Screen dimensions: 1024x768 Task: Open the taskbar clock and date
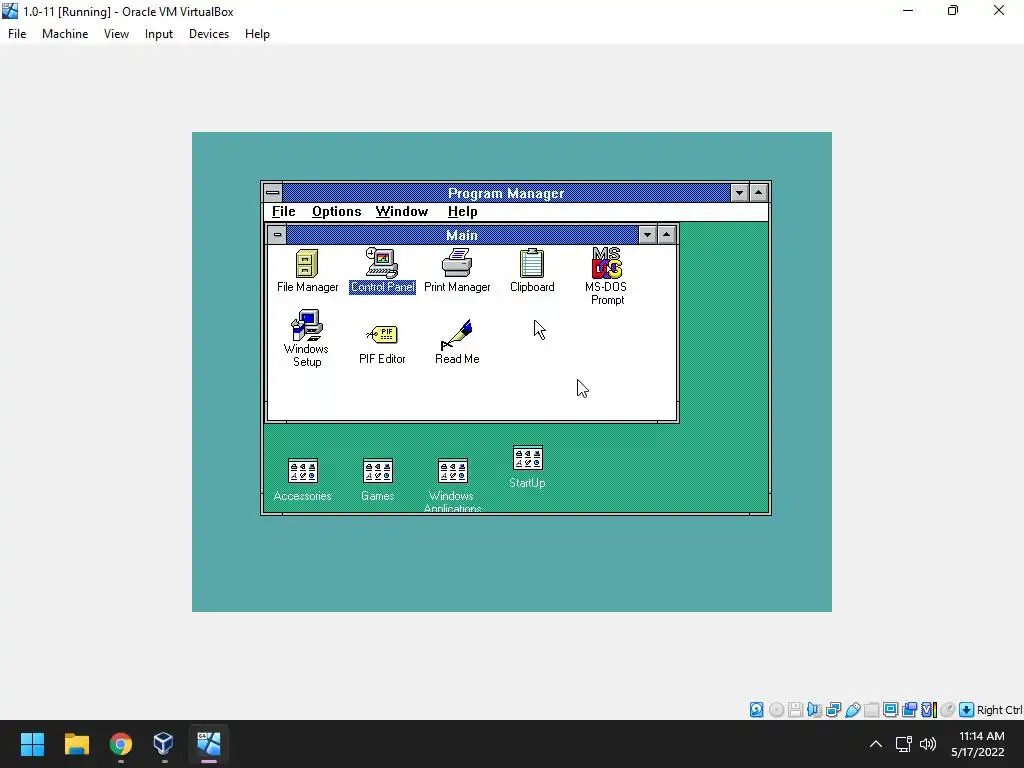click(980, 744)
